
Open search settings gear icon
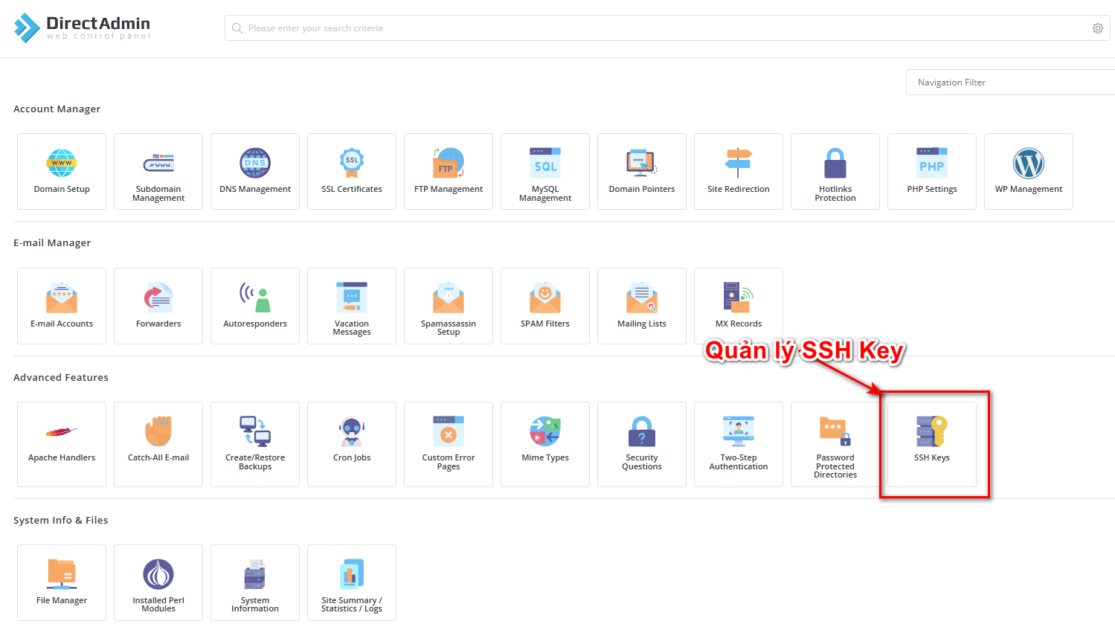pyautogui.click(x=1098, y=28)
